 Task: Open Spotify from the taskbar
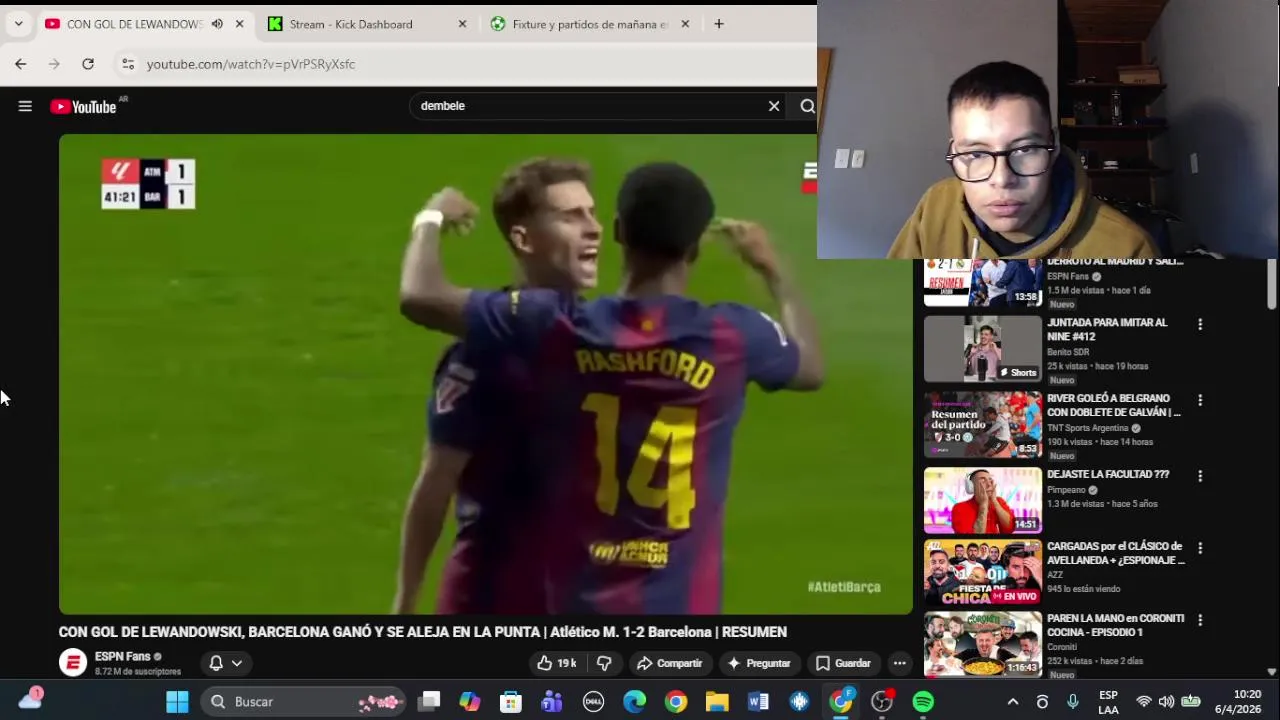pos(923,702)
